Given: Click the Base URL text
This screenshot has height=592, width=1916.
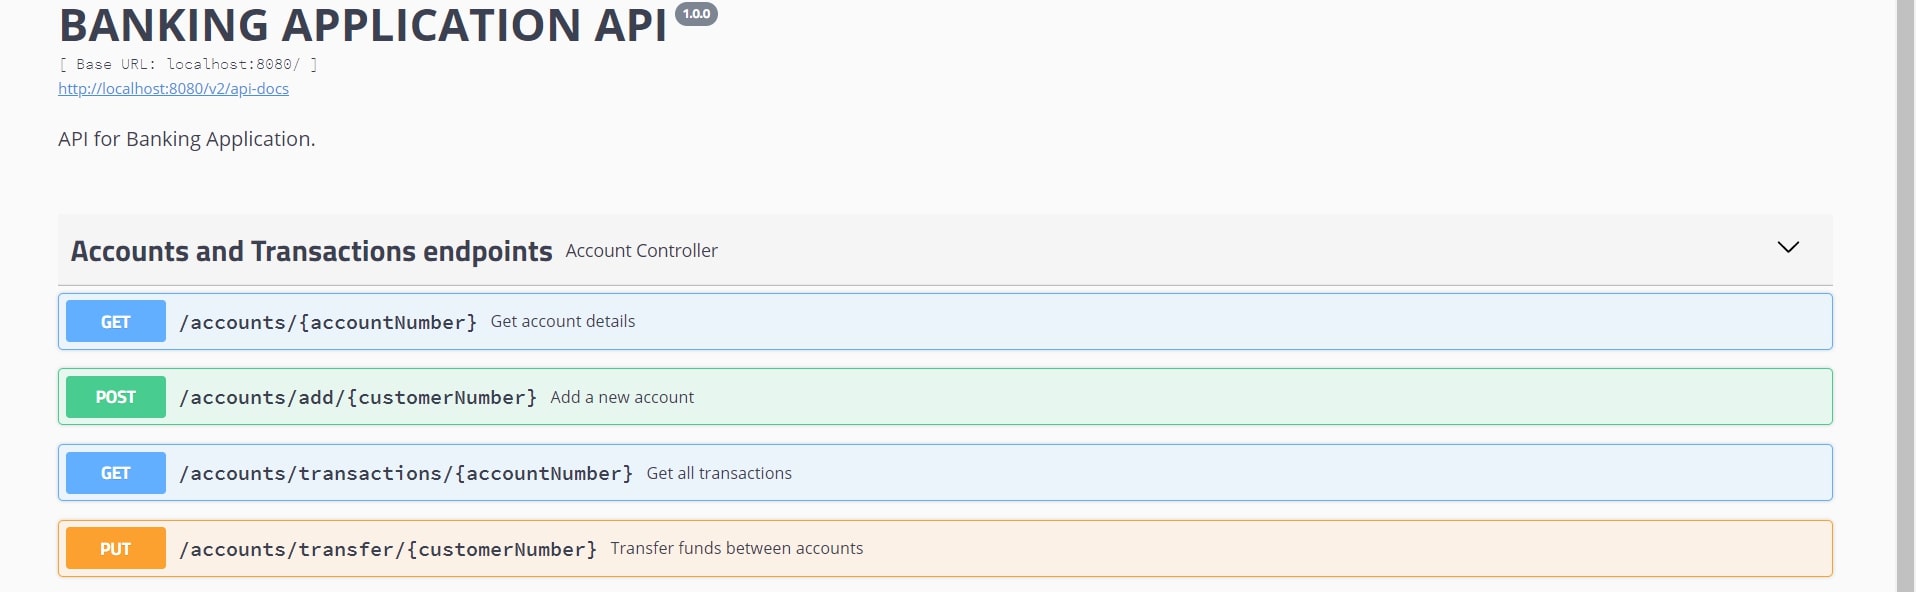Looking at the screenshot, I should pyautogui.click(x=186, y=63).
